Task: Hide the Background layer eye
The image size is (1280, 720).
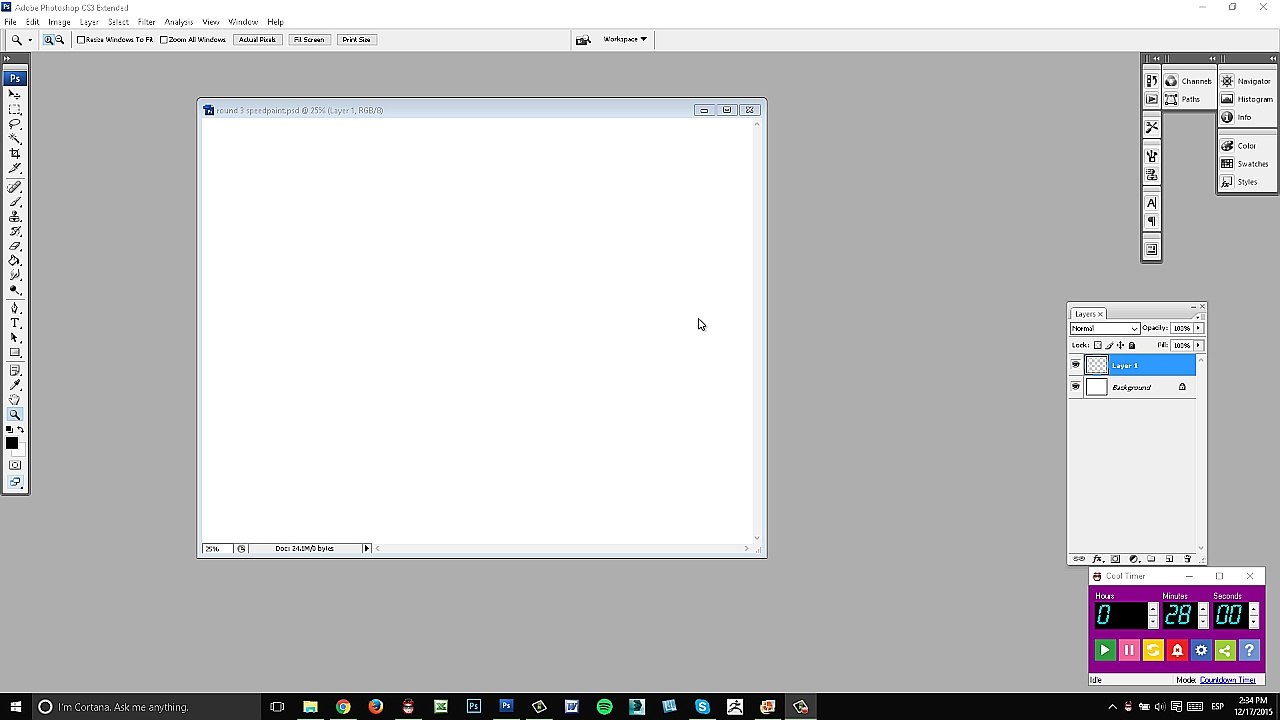Action: tap(1076, 387)
